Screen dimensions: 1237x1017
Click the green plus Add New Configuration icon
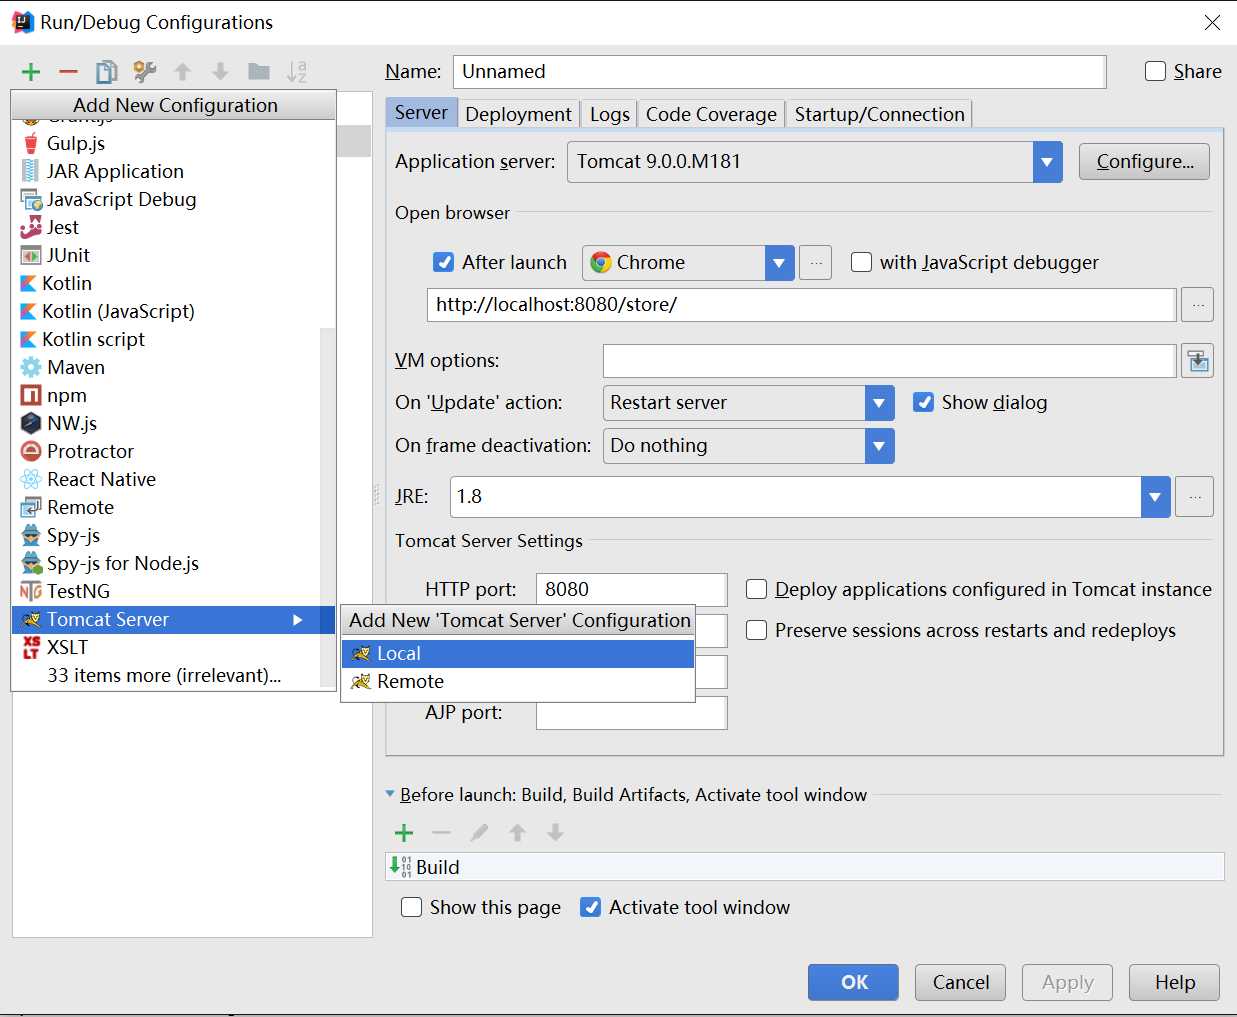(x=31, y=72)
